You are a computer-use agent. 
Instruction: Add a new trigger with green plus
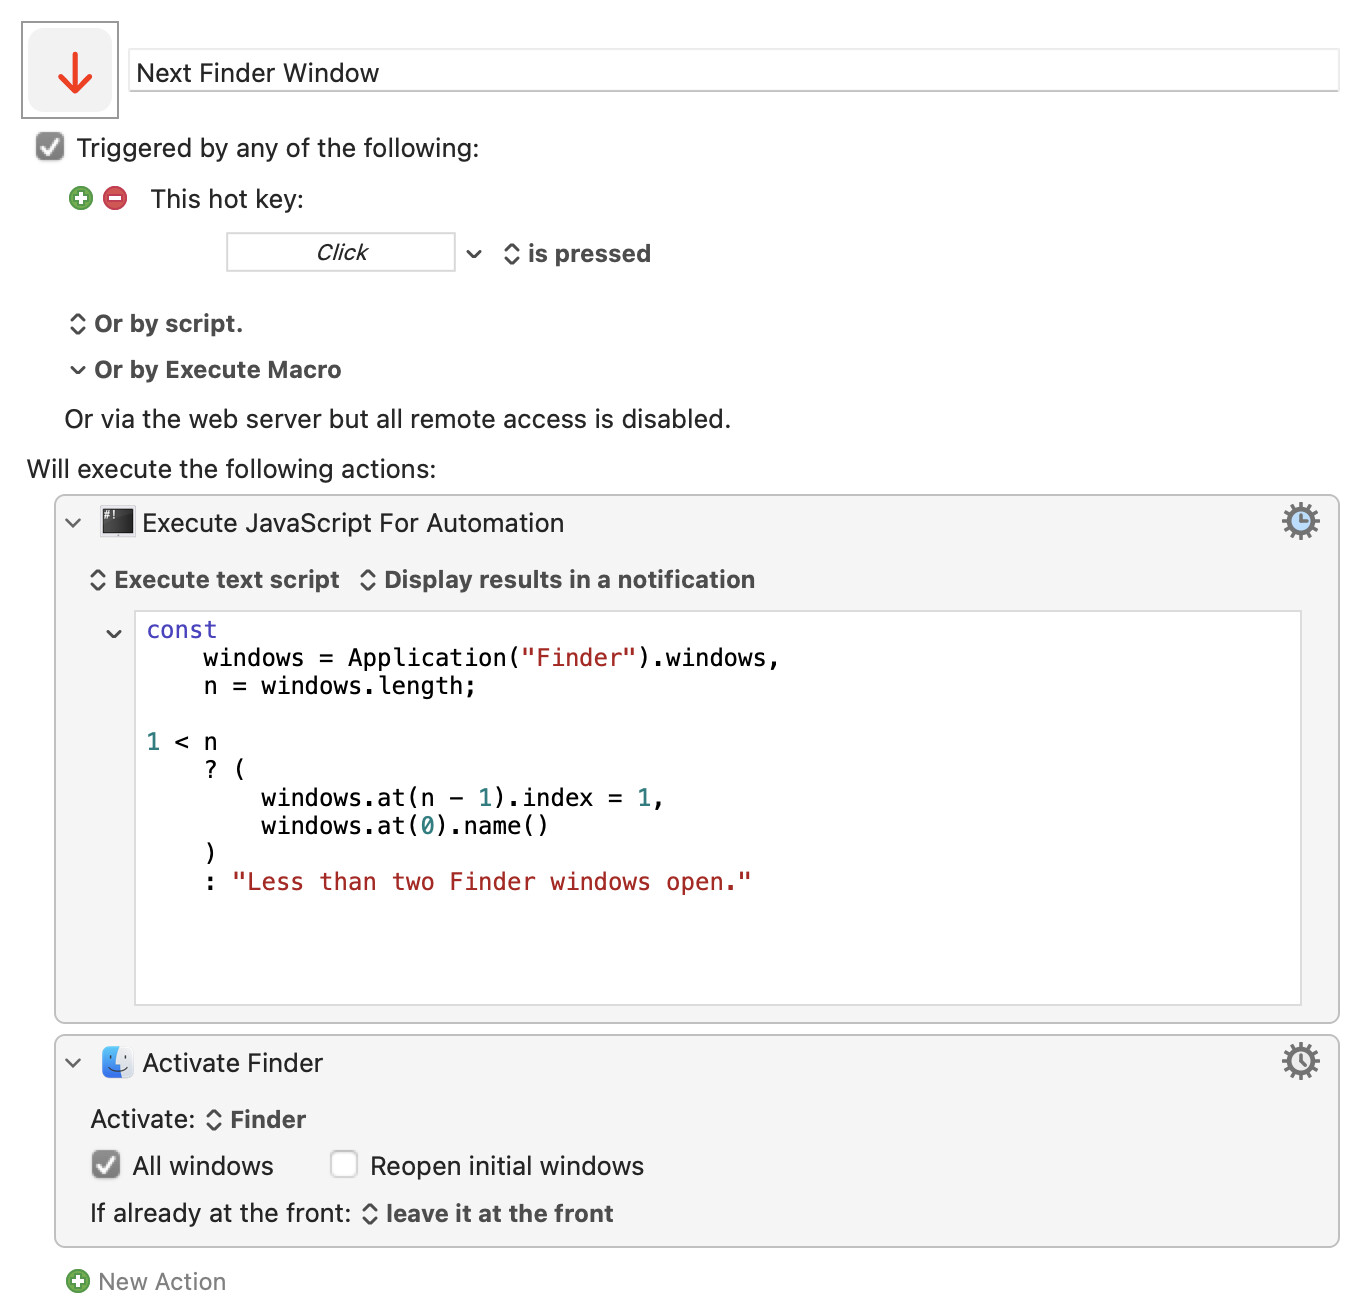(x=81, y=198)
